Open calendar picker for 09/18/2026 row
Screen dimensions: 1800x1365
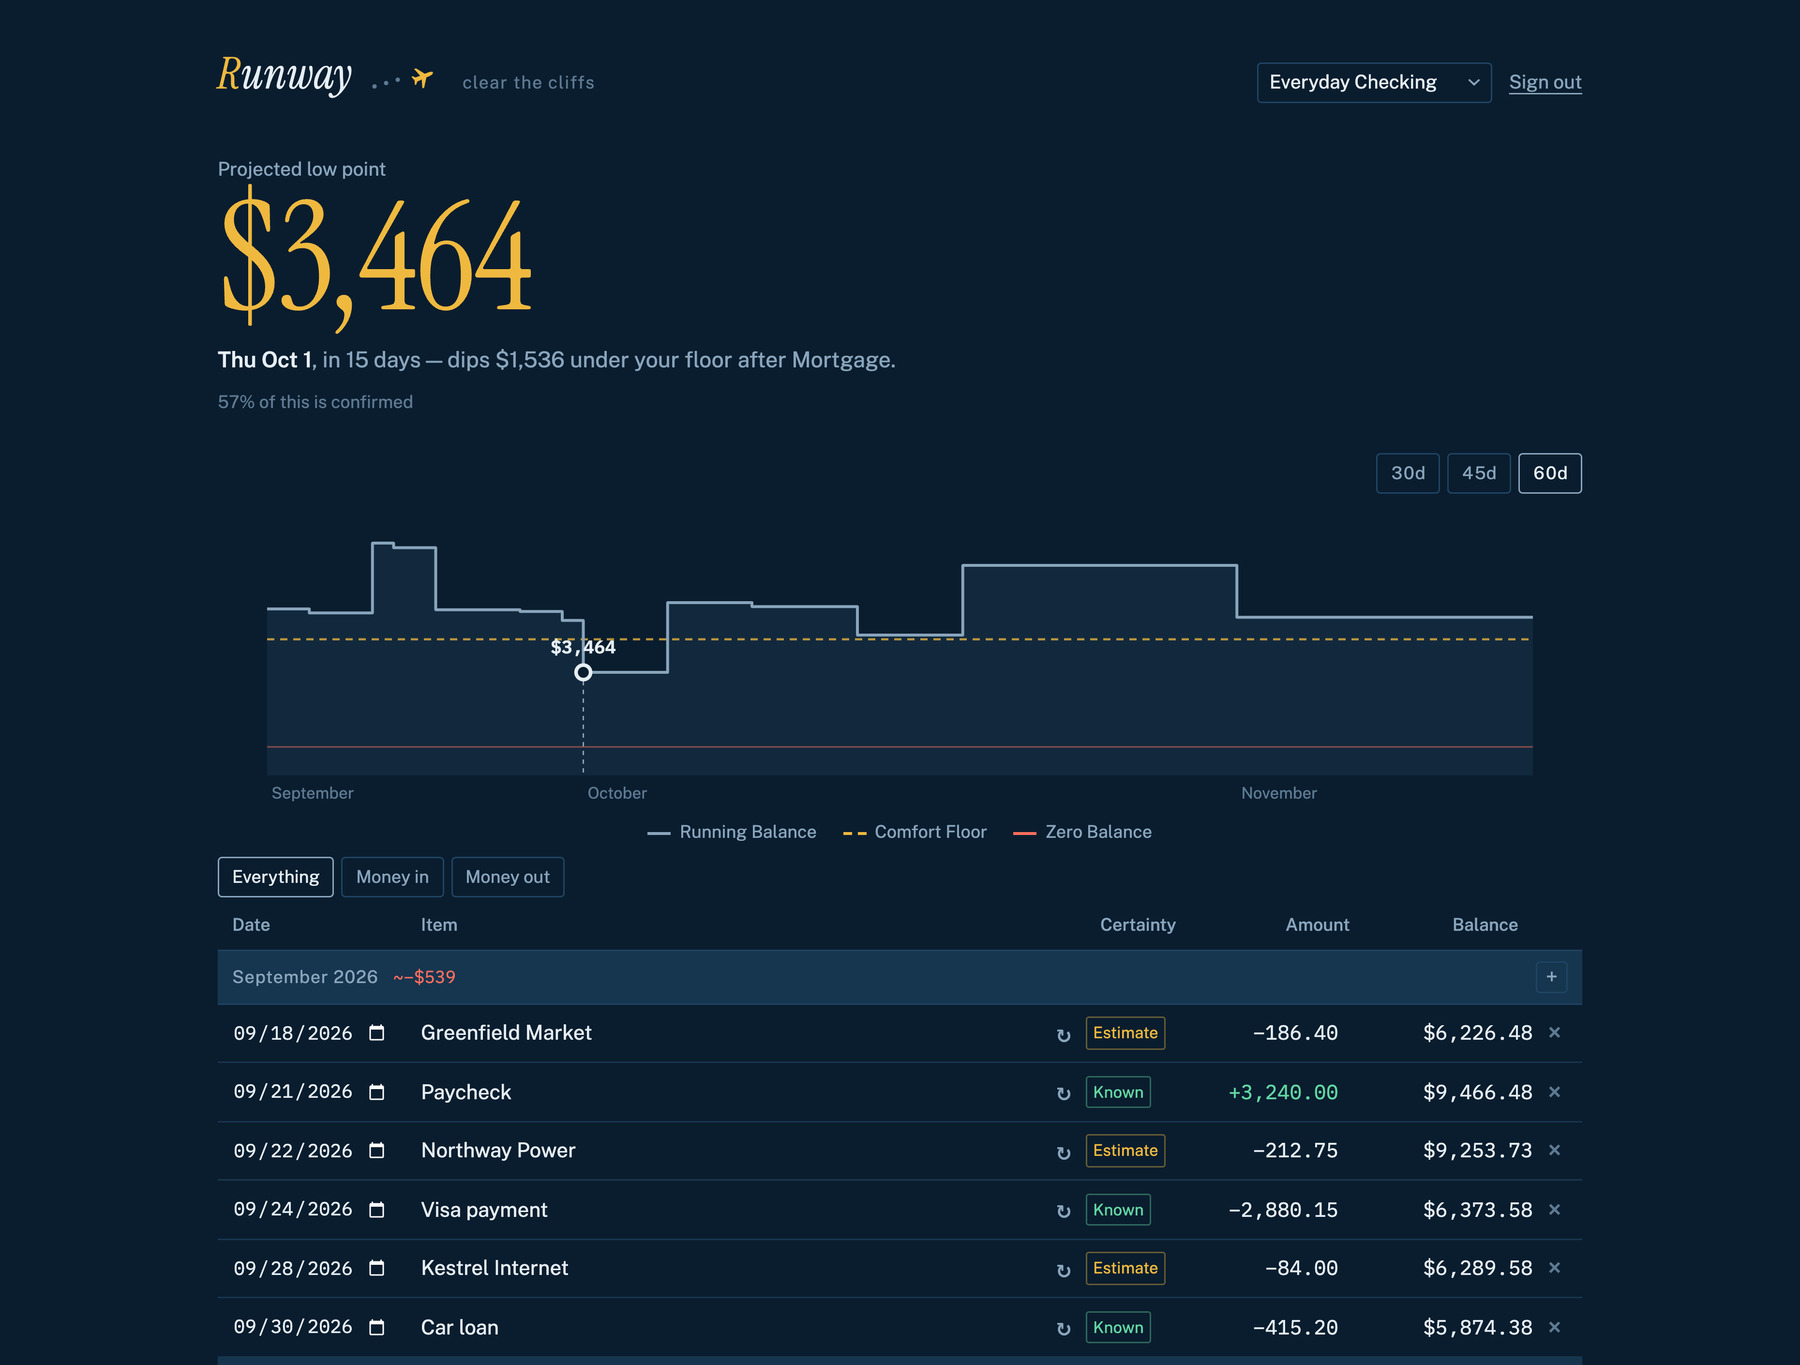point(377,1033)
